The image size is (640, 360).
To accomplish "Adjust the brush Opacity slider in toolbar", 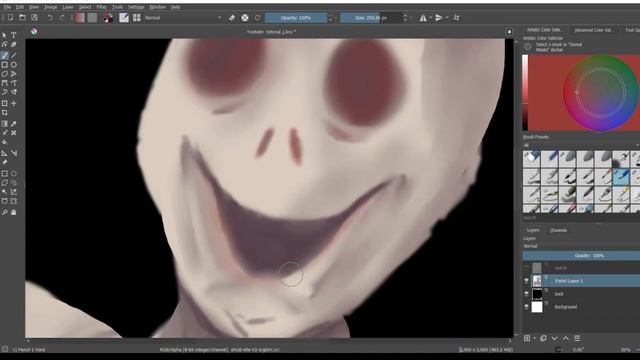I will click(x=296, y=18).
